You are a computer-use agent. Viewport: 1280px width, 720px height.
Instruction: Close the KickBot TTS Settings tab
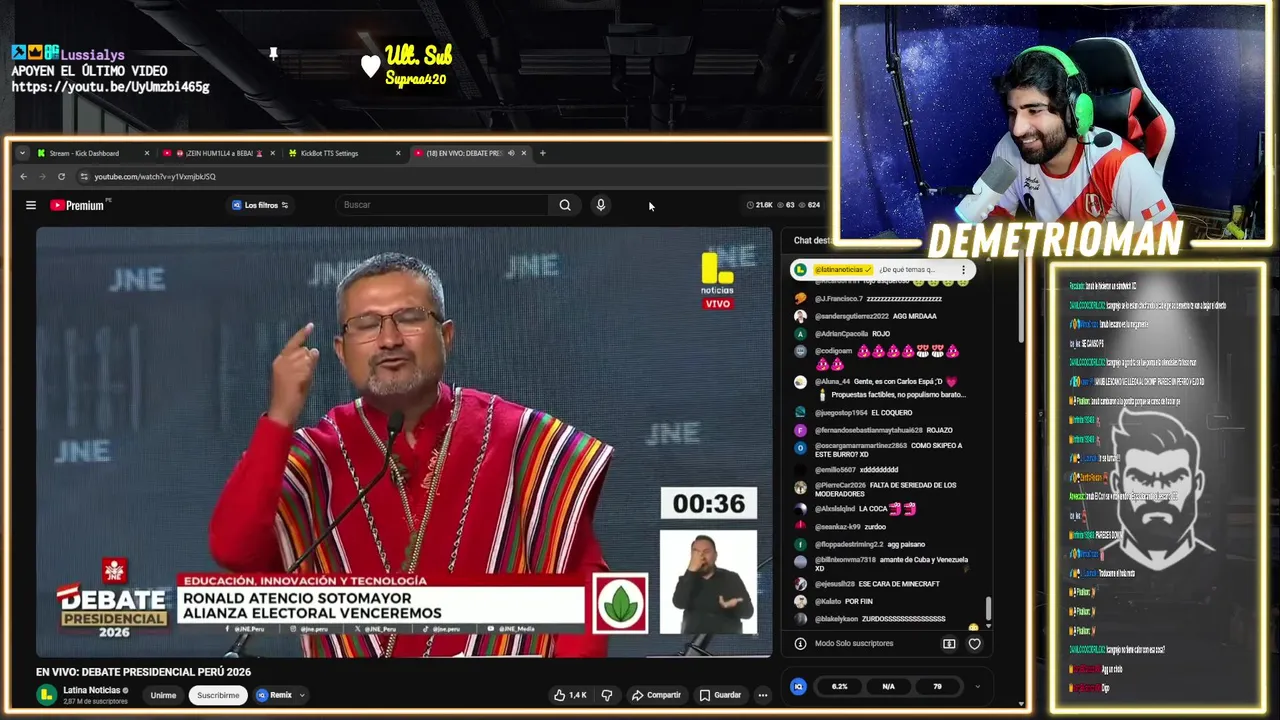click(x=398, y=153)
